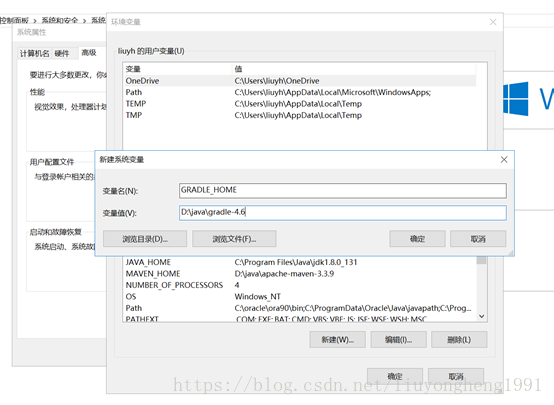Select the TEMP user variable row

pyautogui.click(x=300, y=104)
